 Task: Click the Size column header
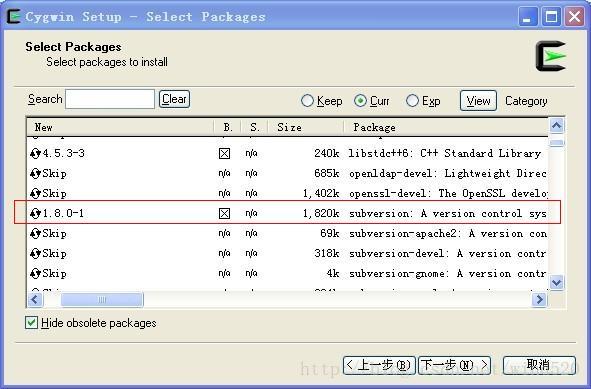pos(306,127)
